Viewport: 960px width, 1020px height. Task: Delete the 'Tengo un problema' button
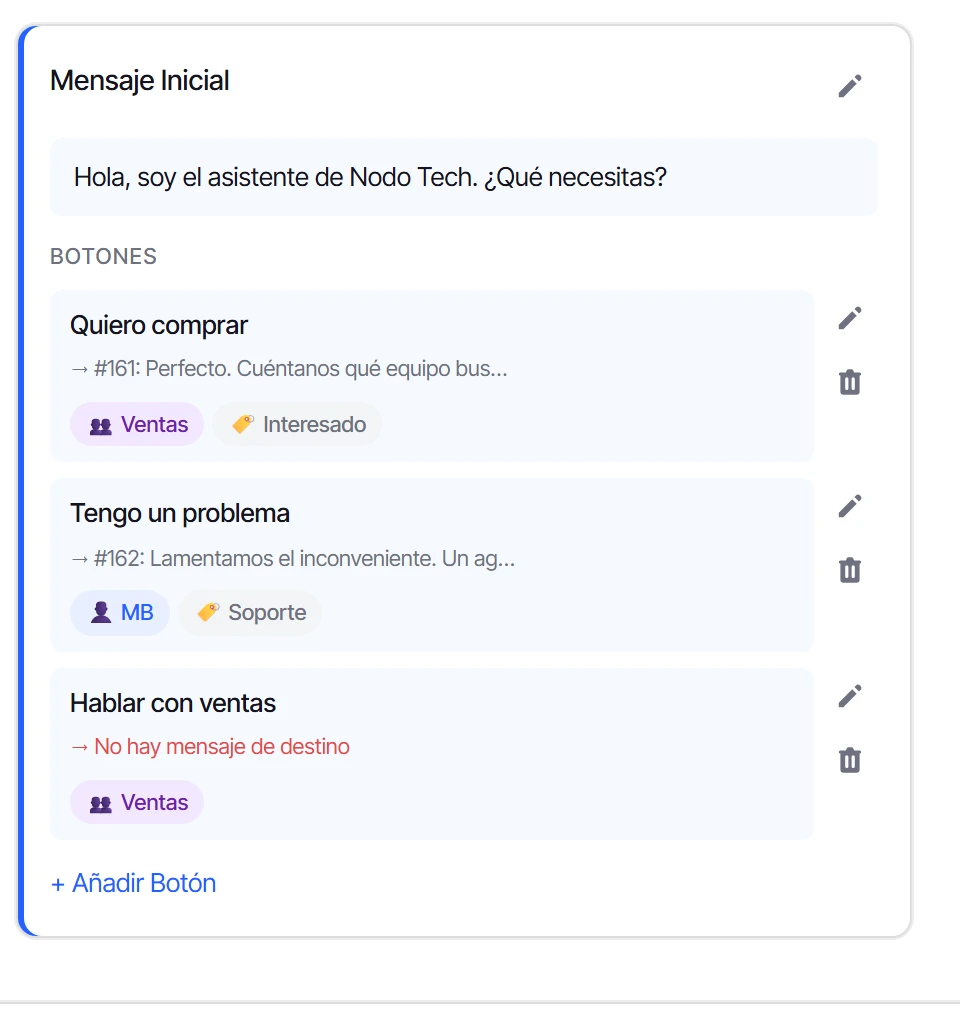(x=849, y=570)
